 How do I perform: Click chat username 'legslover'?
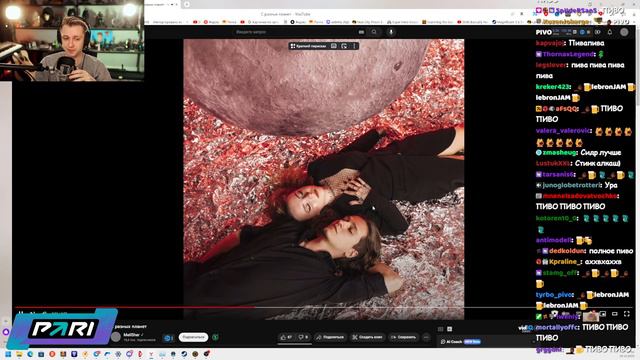coord(551,64)
